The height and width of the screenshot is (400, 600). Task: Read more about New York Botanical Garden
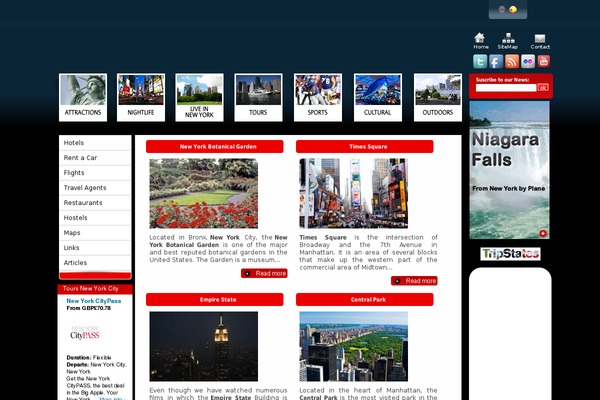point(264,273)
